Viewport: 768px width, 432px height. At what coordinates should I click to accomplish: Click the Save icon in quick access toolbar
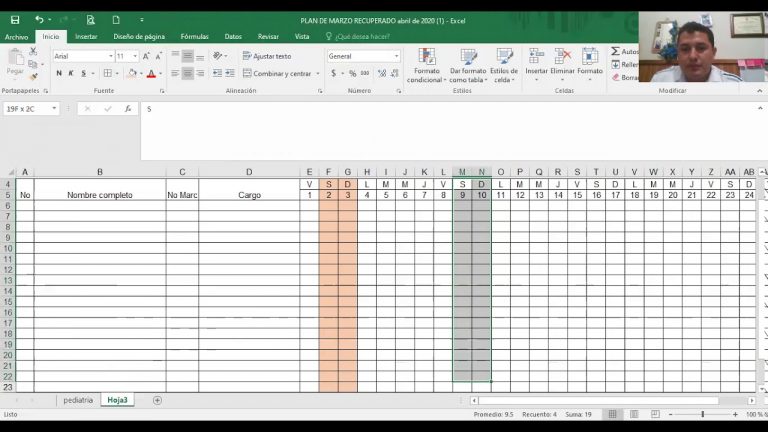pos(15,20)
